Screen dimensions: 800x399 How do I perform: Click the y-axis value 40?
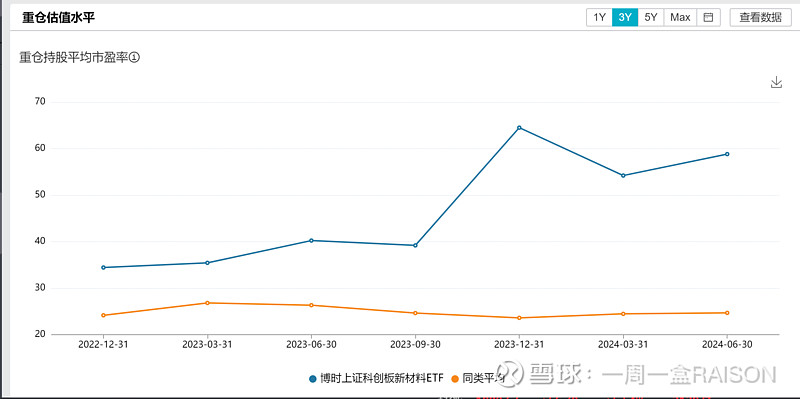click(x=40, y=241)
